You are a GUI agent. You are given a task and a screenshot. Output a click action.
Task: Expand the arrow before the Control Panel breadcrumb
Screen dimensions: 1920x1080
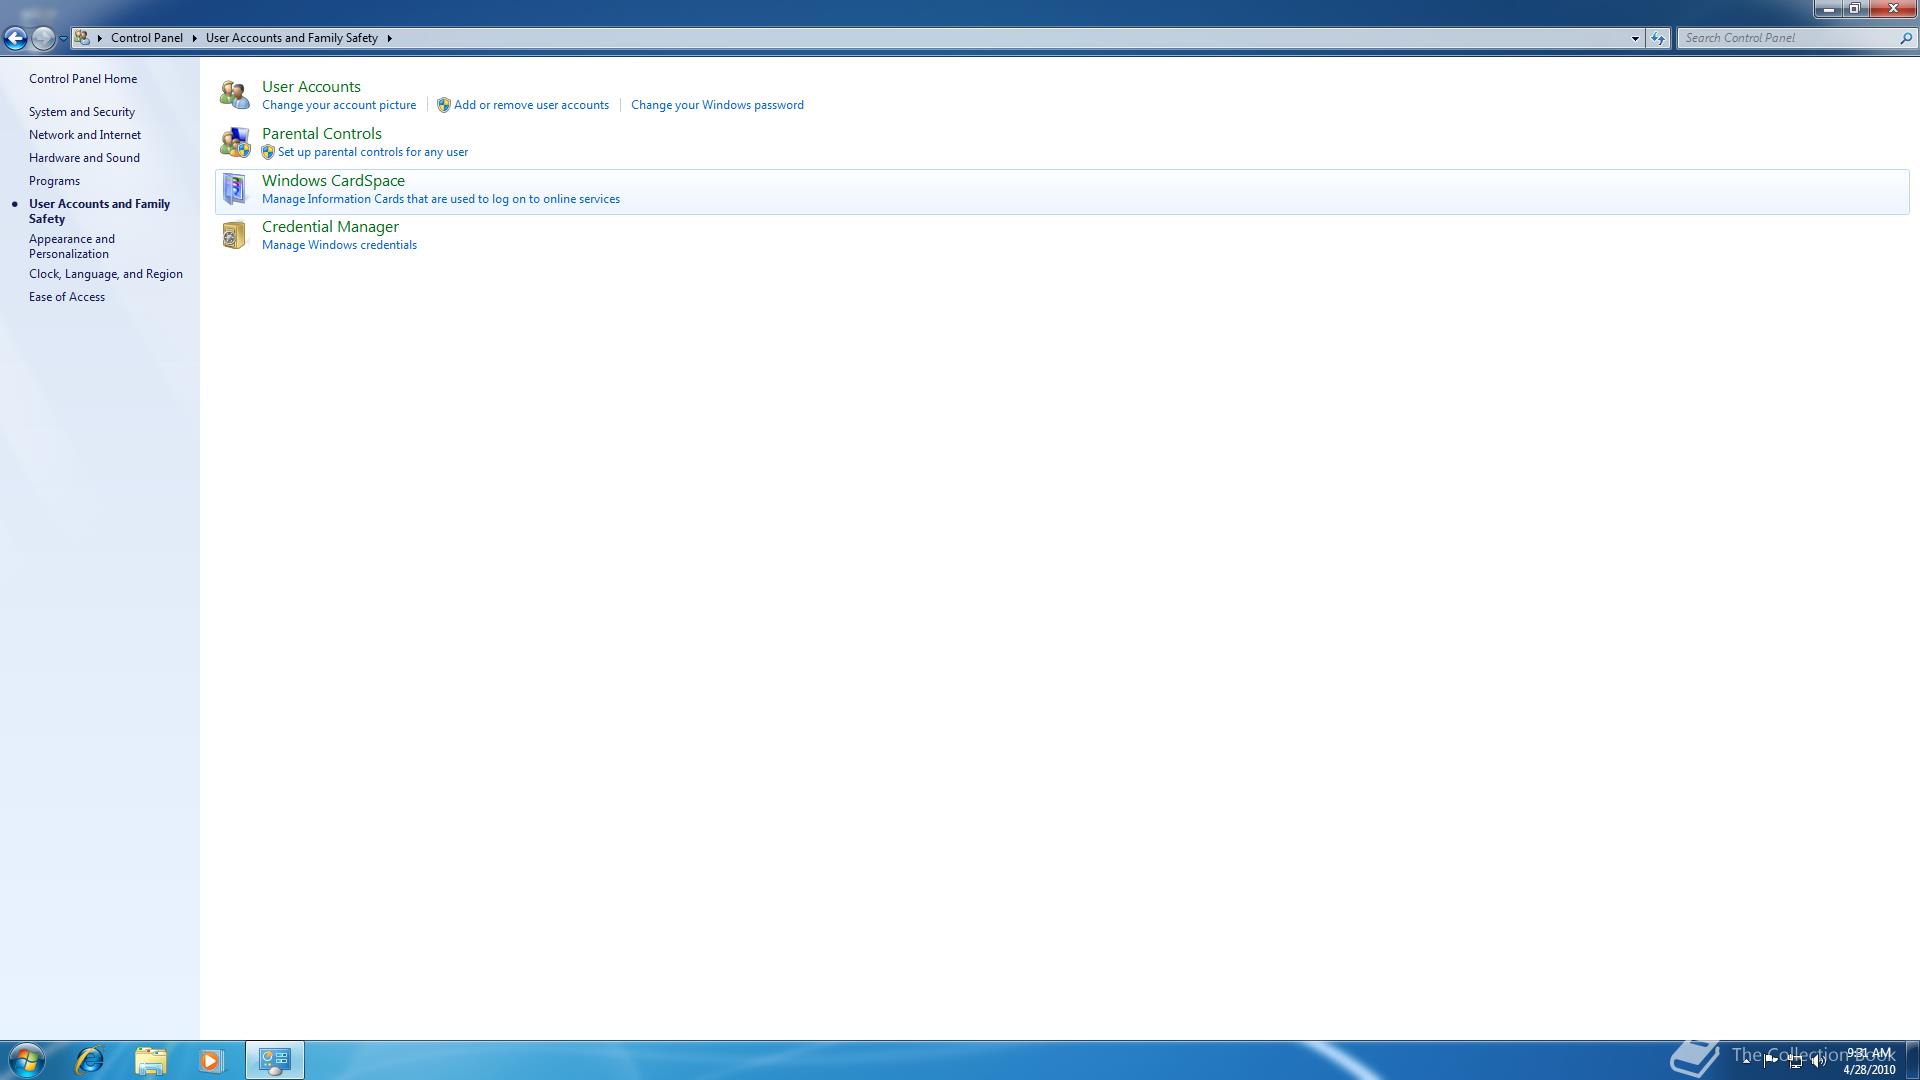coord(100,38)
